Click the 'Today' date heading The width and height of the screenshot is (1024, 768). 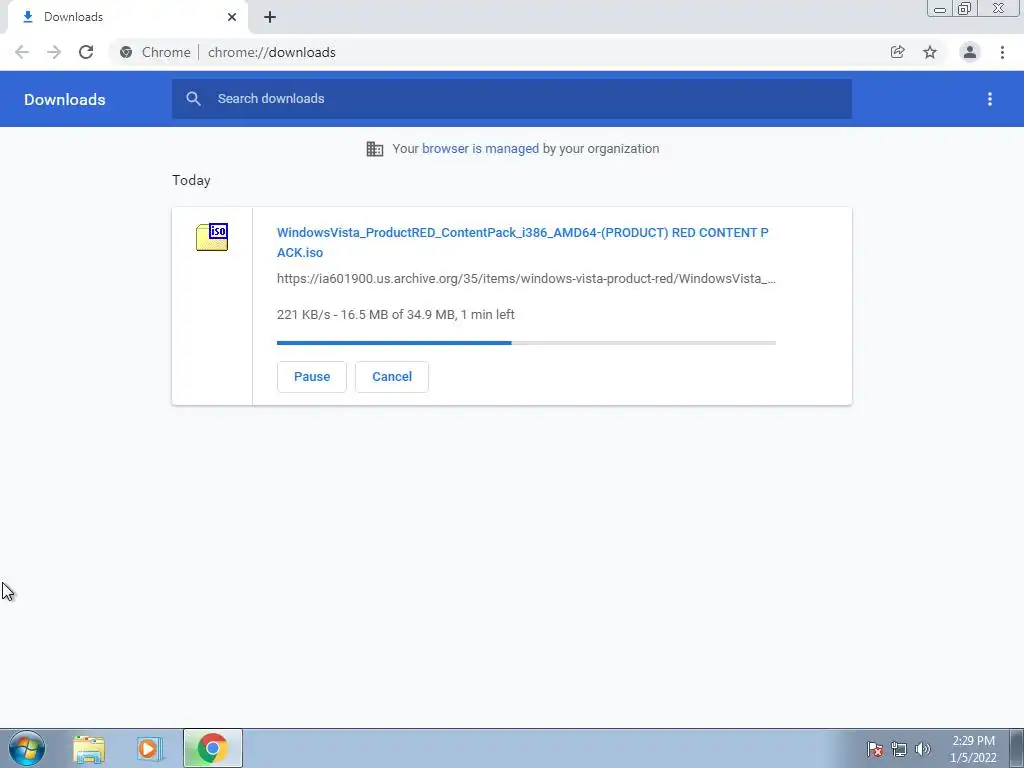[x=191, y=180]
